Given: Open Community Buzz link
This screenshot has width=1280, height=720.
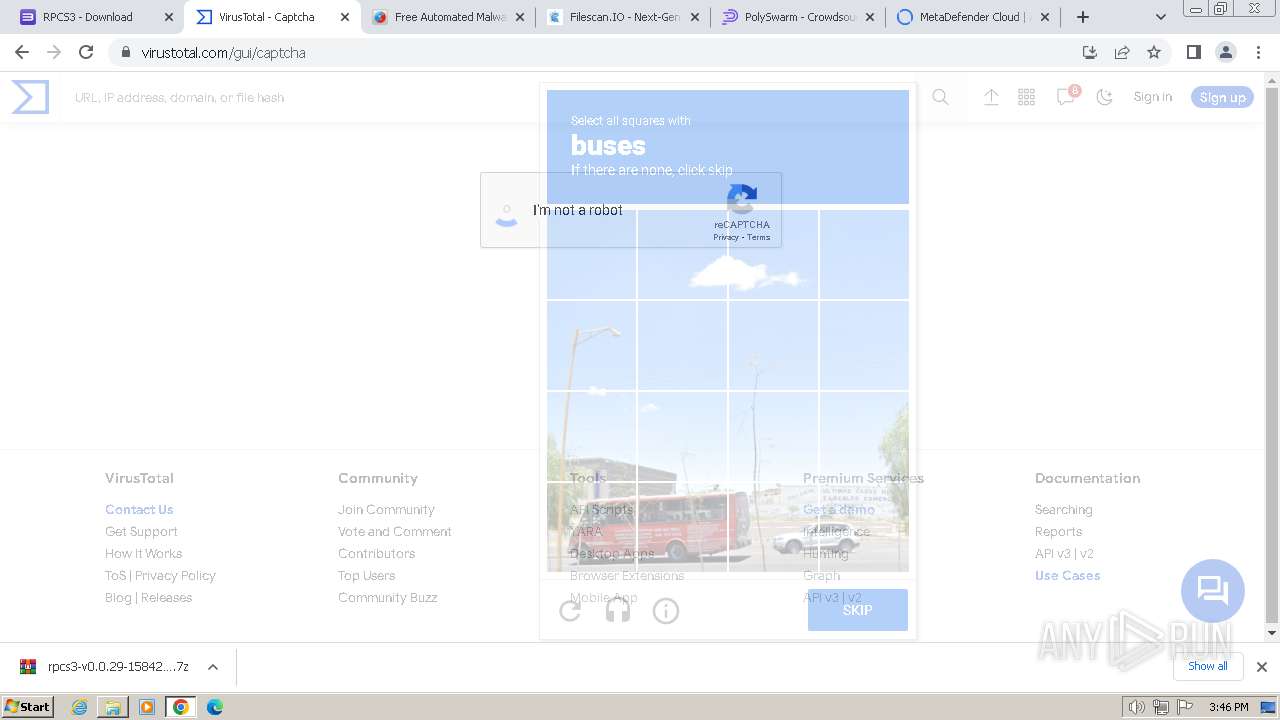Looking at the screenshot, I should (x=388, y=597).
